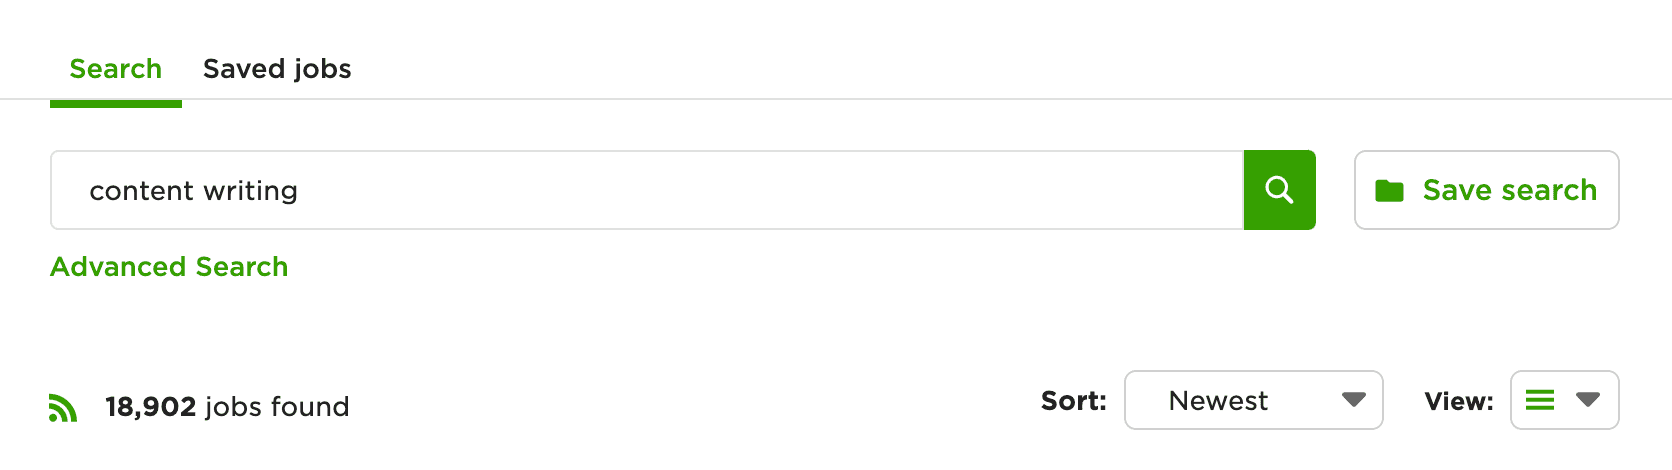Click the 18,902 jobs found text
This screenshot has width=1672, height=470.
tap(227, 407)
